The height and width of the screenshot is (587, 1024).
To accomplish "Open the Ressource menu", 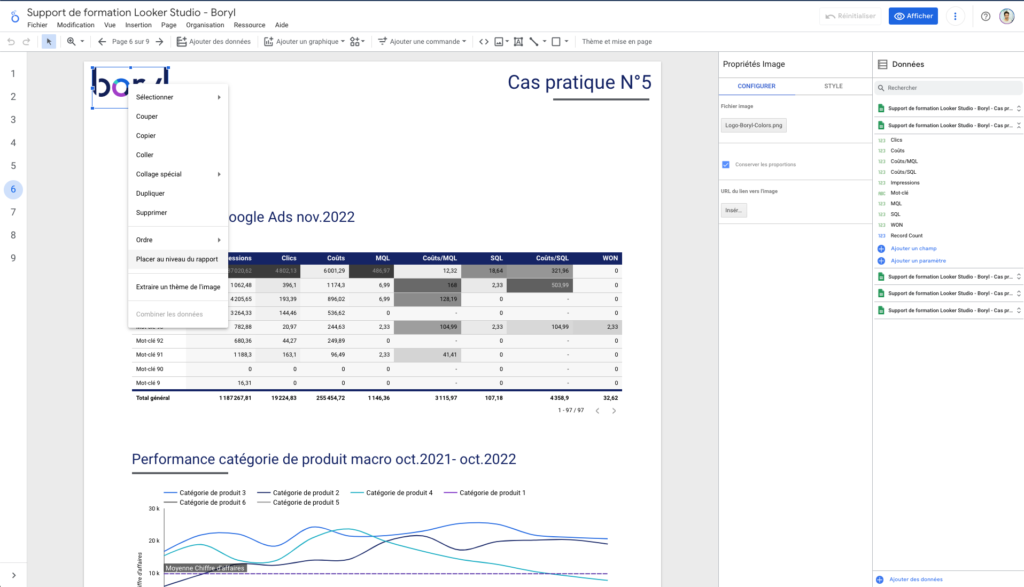I will (249, 25).
